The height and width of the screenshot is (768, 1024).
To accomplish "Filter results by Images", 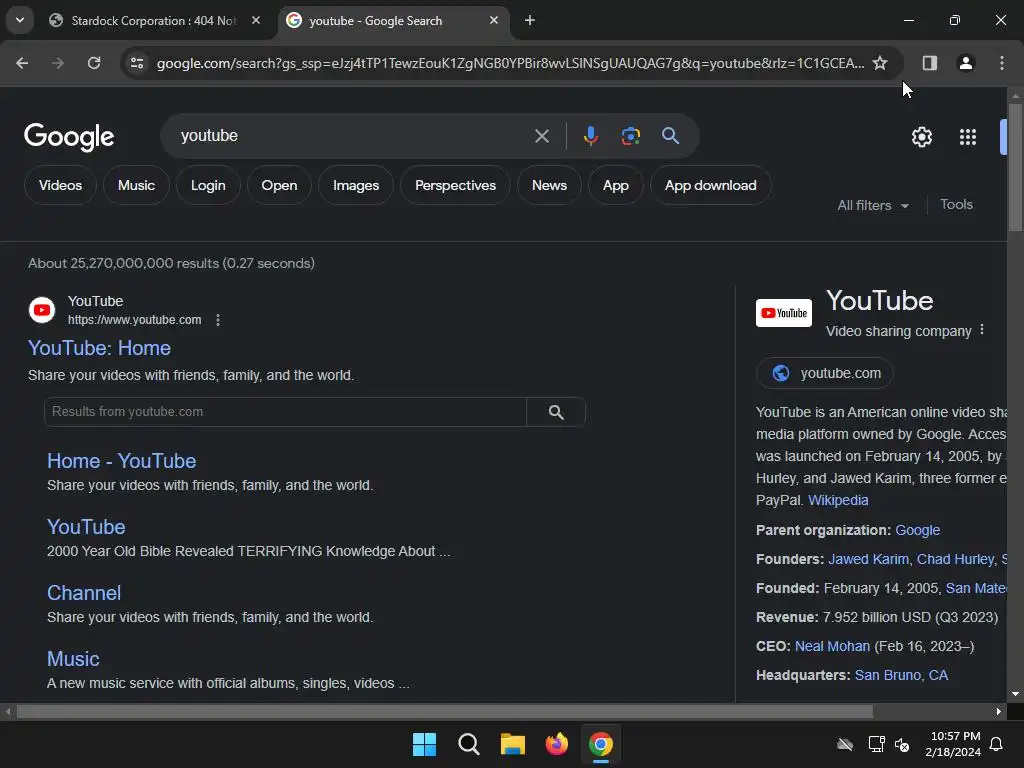I will (x=356, y=185).
